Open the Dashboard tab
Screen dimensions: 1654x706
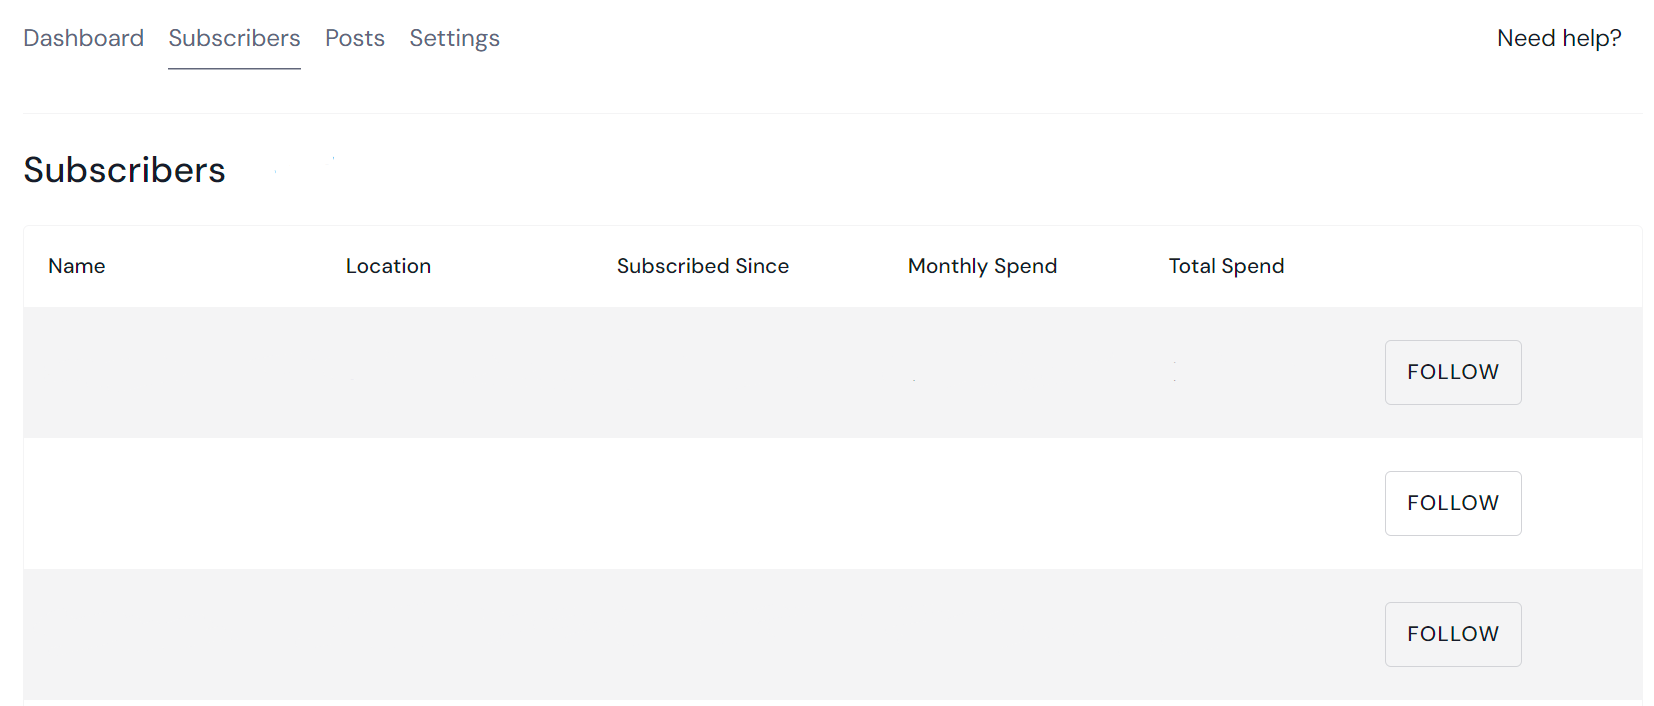tap(83, 38)
